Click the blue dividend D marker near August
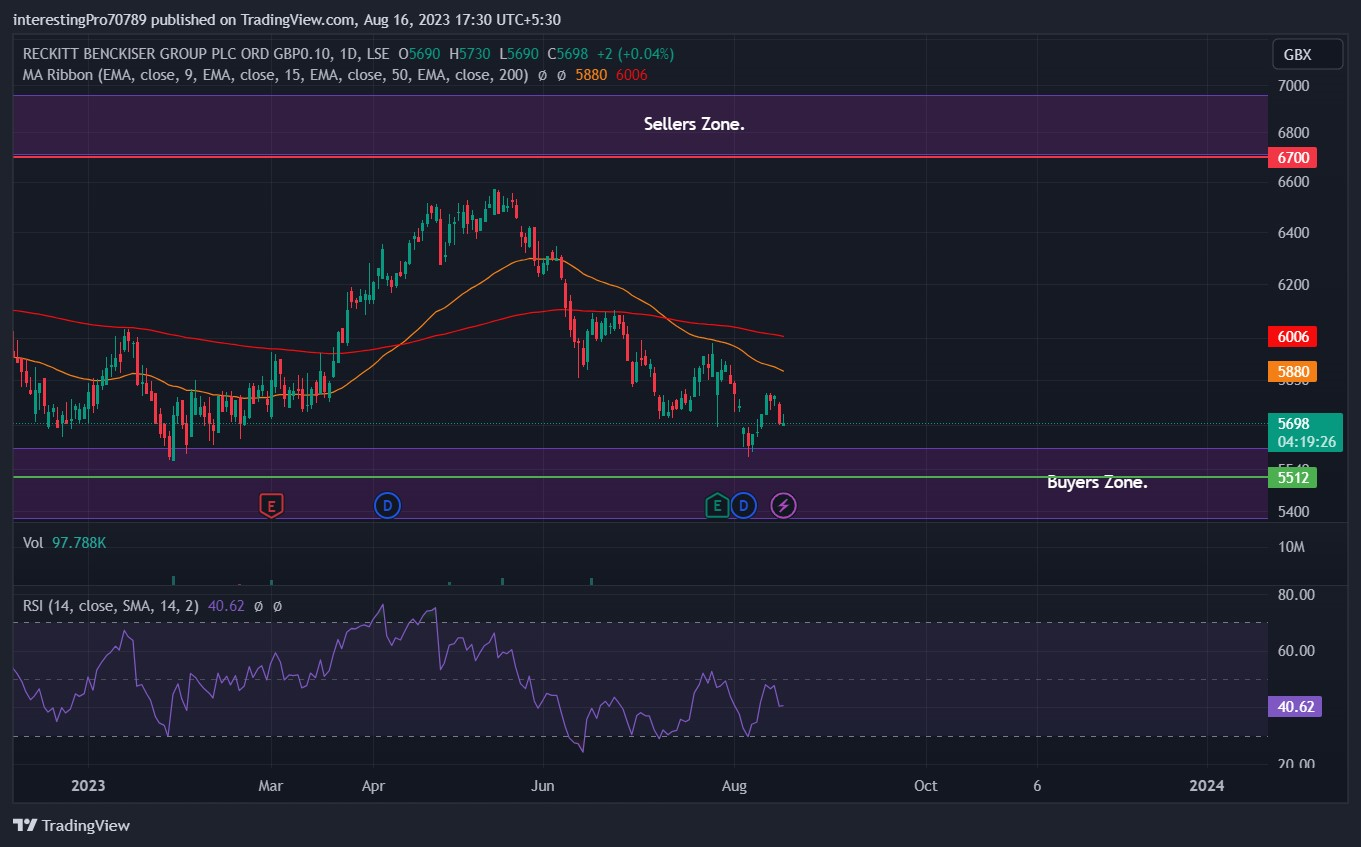The width and height of the screenshot is (1361, 847). point(743,505)
